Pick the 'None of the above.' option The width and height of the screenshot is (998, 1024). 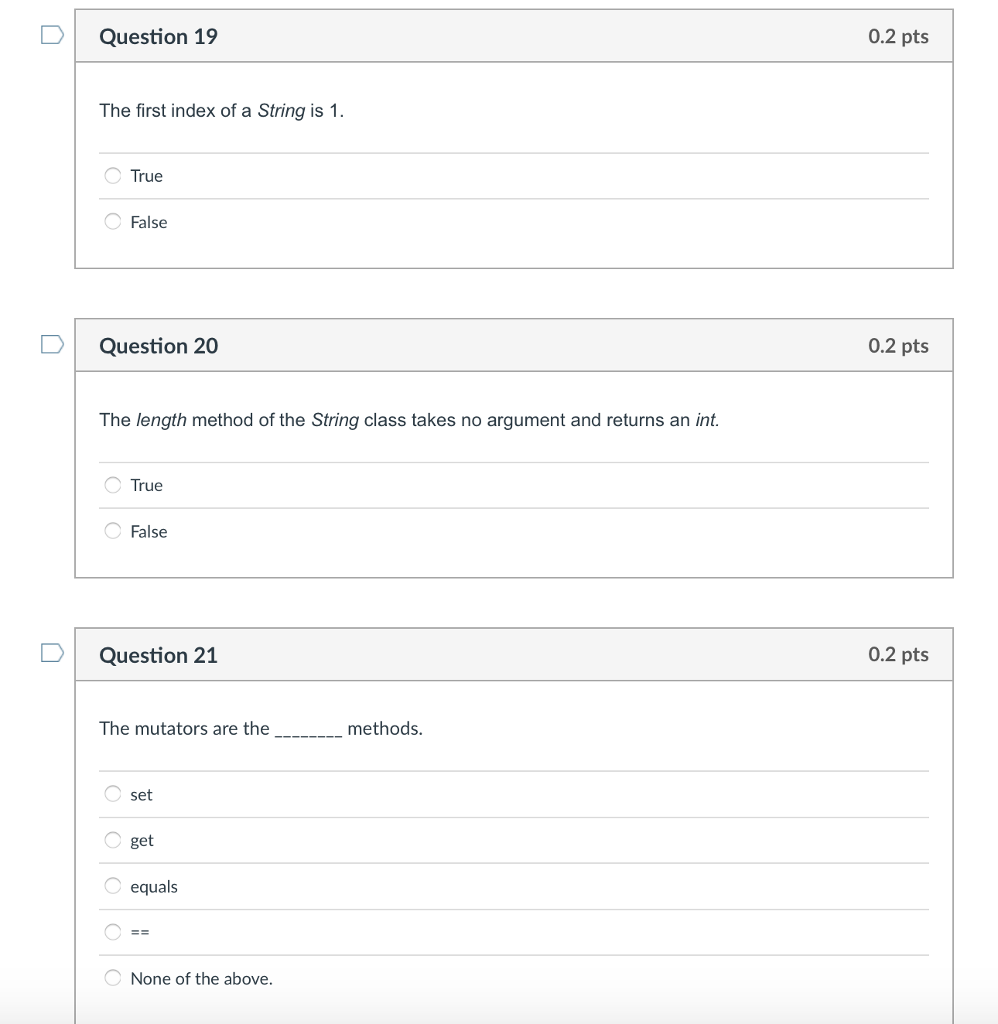(x=114, y=979)
